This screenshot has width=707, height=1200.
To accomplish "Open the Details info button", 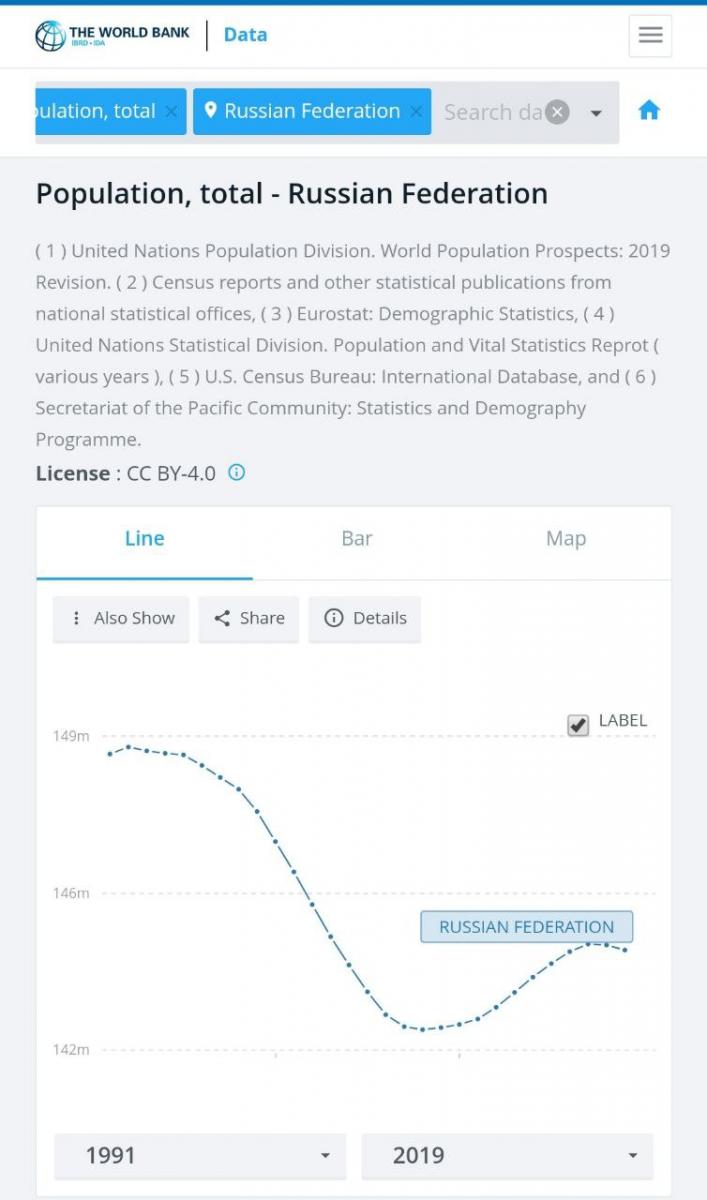I will (365, 618).
